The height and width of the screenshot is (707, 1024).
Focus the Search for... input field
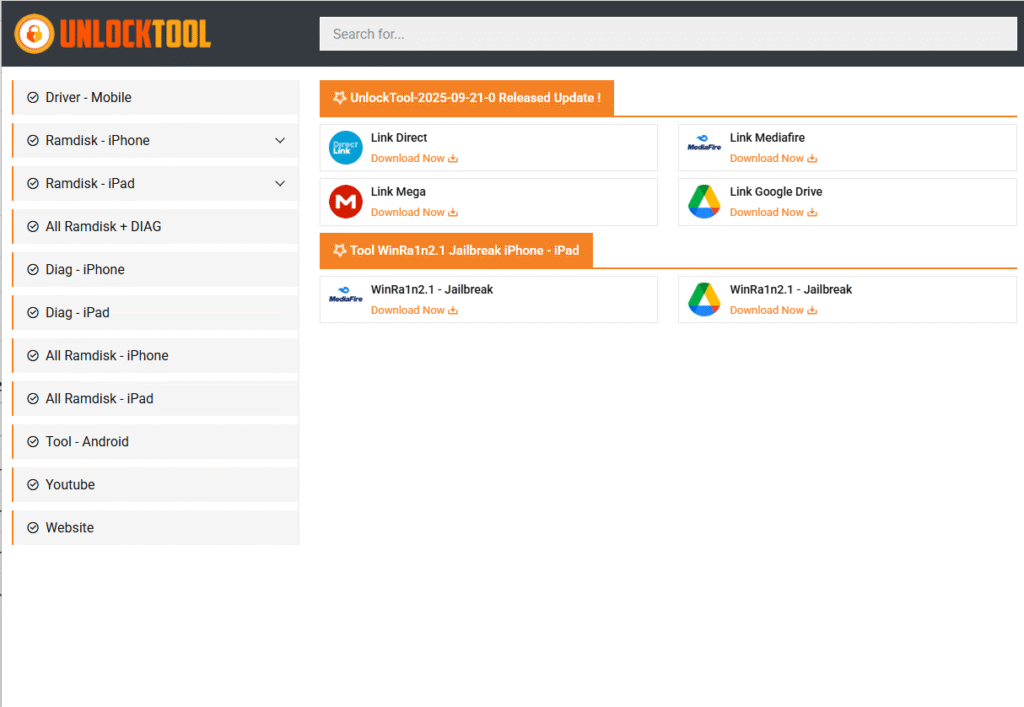pyautogui.click(x=667, y=34)
